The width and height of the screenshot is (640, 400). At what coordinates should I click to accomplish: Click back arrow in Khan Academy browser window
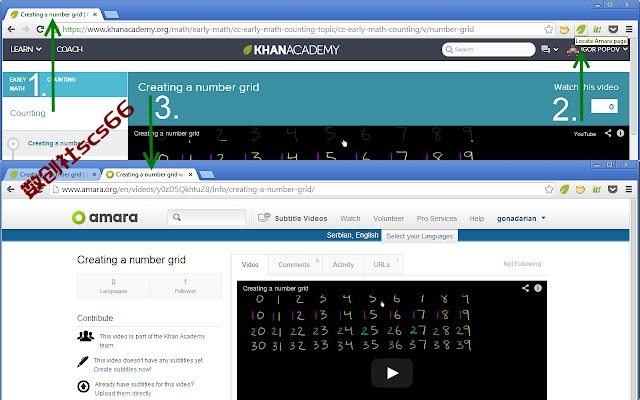point(11,29)
